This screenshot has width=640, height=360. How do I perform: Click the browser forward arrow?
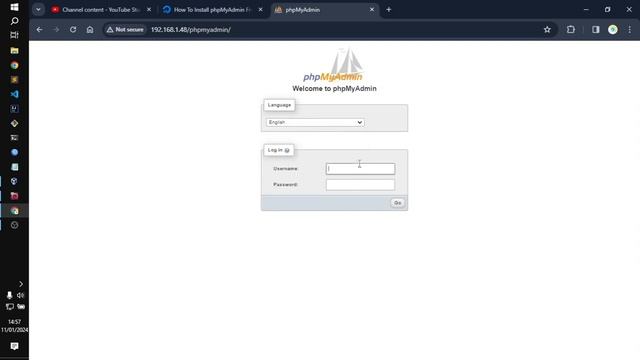pos(56,29)
